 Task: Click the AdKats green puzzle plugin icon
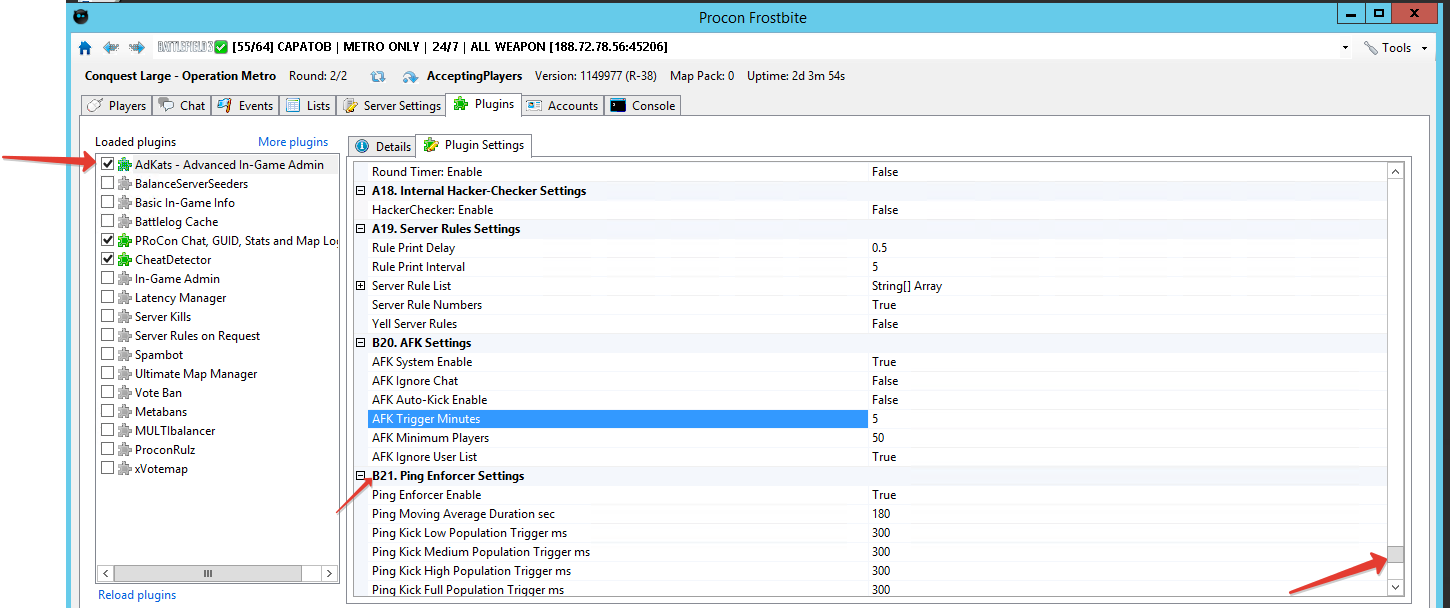(x=125, y=165)
